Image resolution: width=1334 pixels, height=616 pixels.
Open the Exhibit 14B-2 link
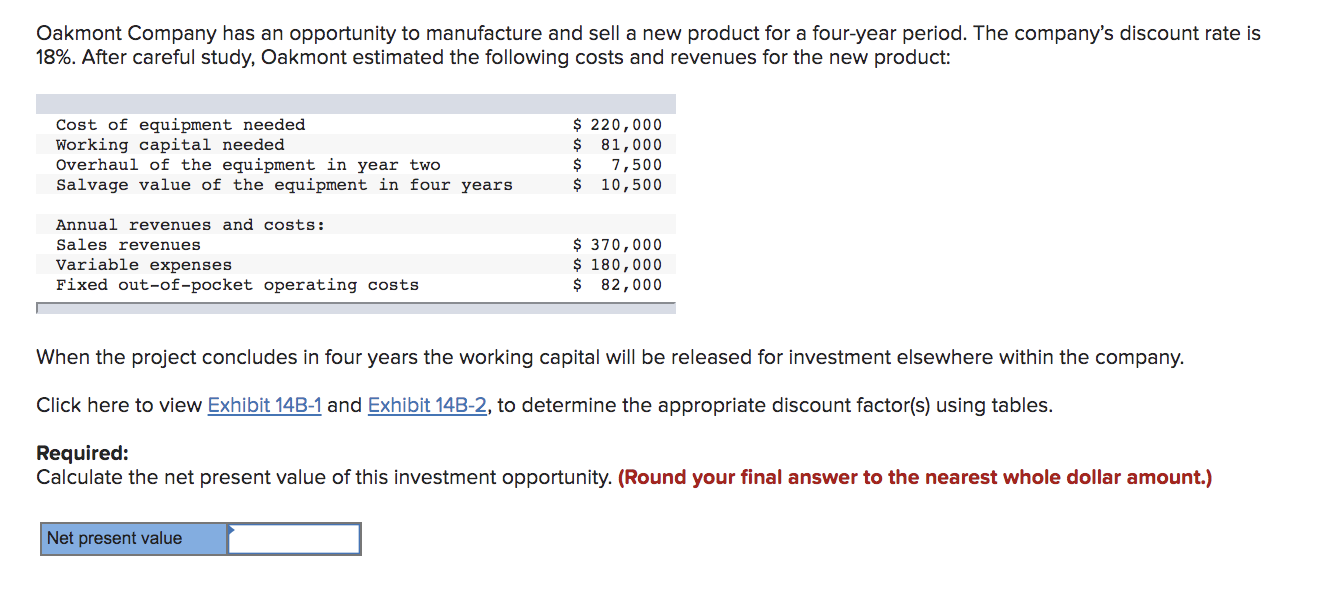pos(427,405)
